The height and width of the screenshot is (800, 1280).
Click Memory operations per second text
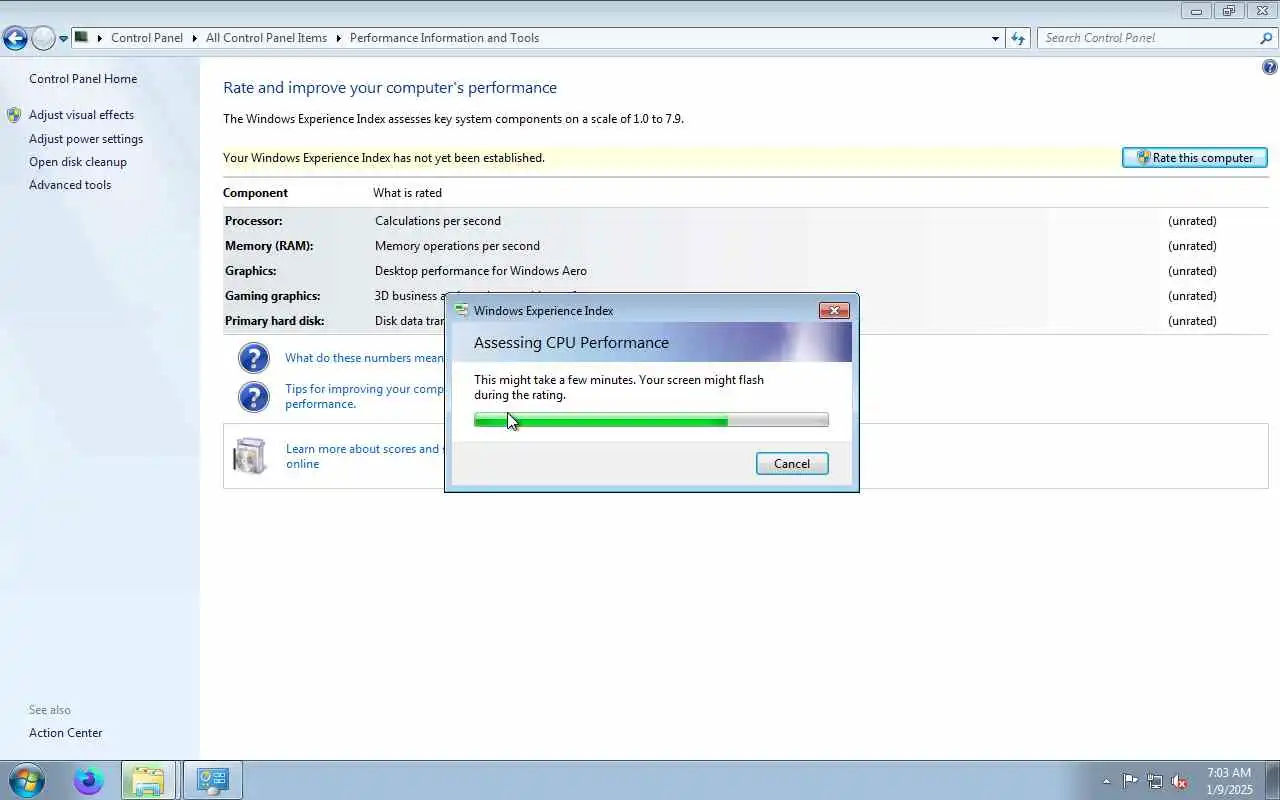tap(457, 246)
